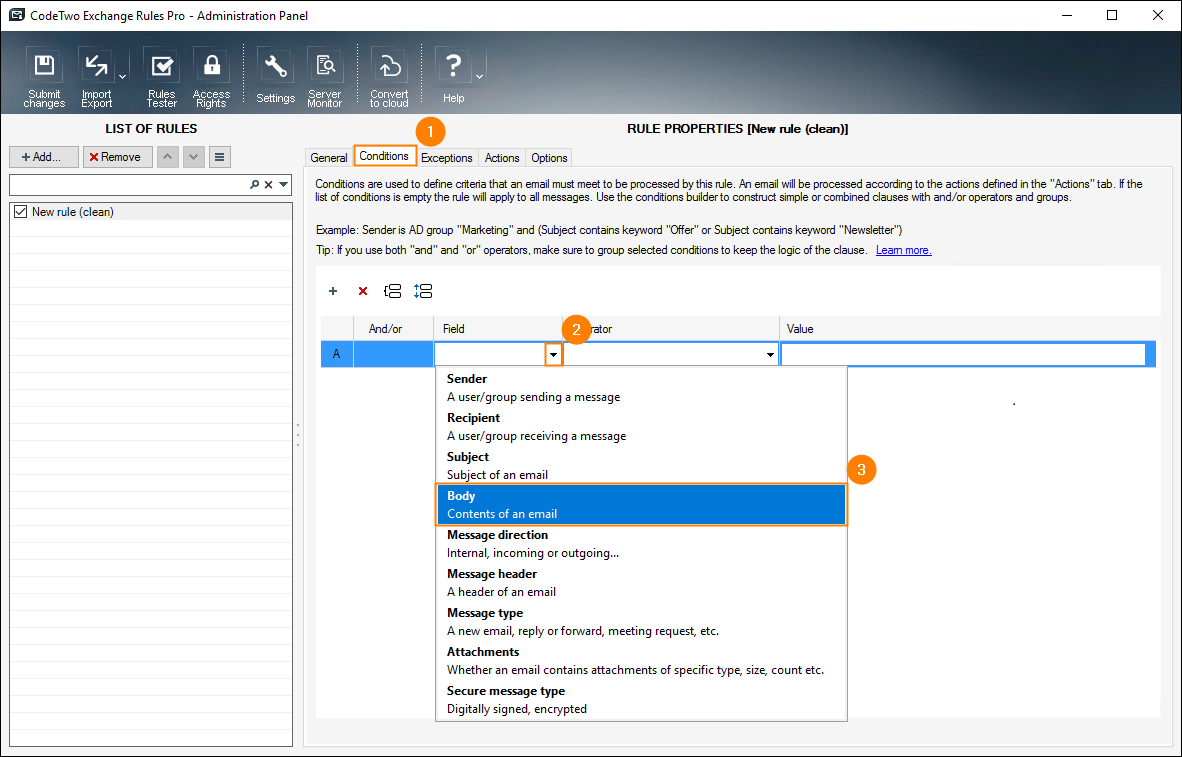Switch to the Options tab
The height and width of the screenshot is (757, 1182).
(549, 158)
